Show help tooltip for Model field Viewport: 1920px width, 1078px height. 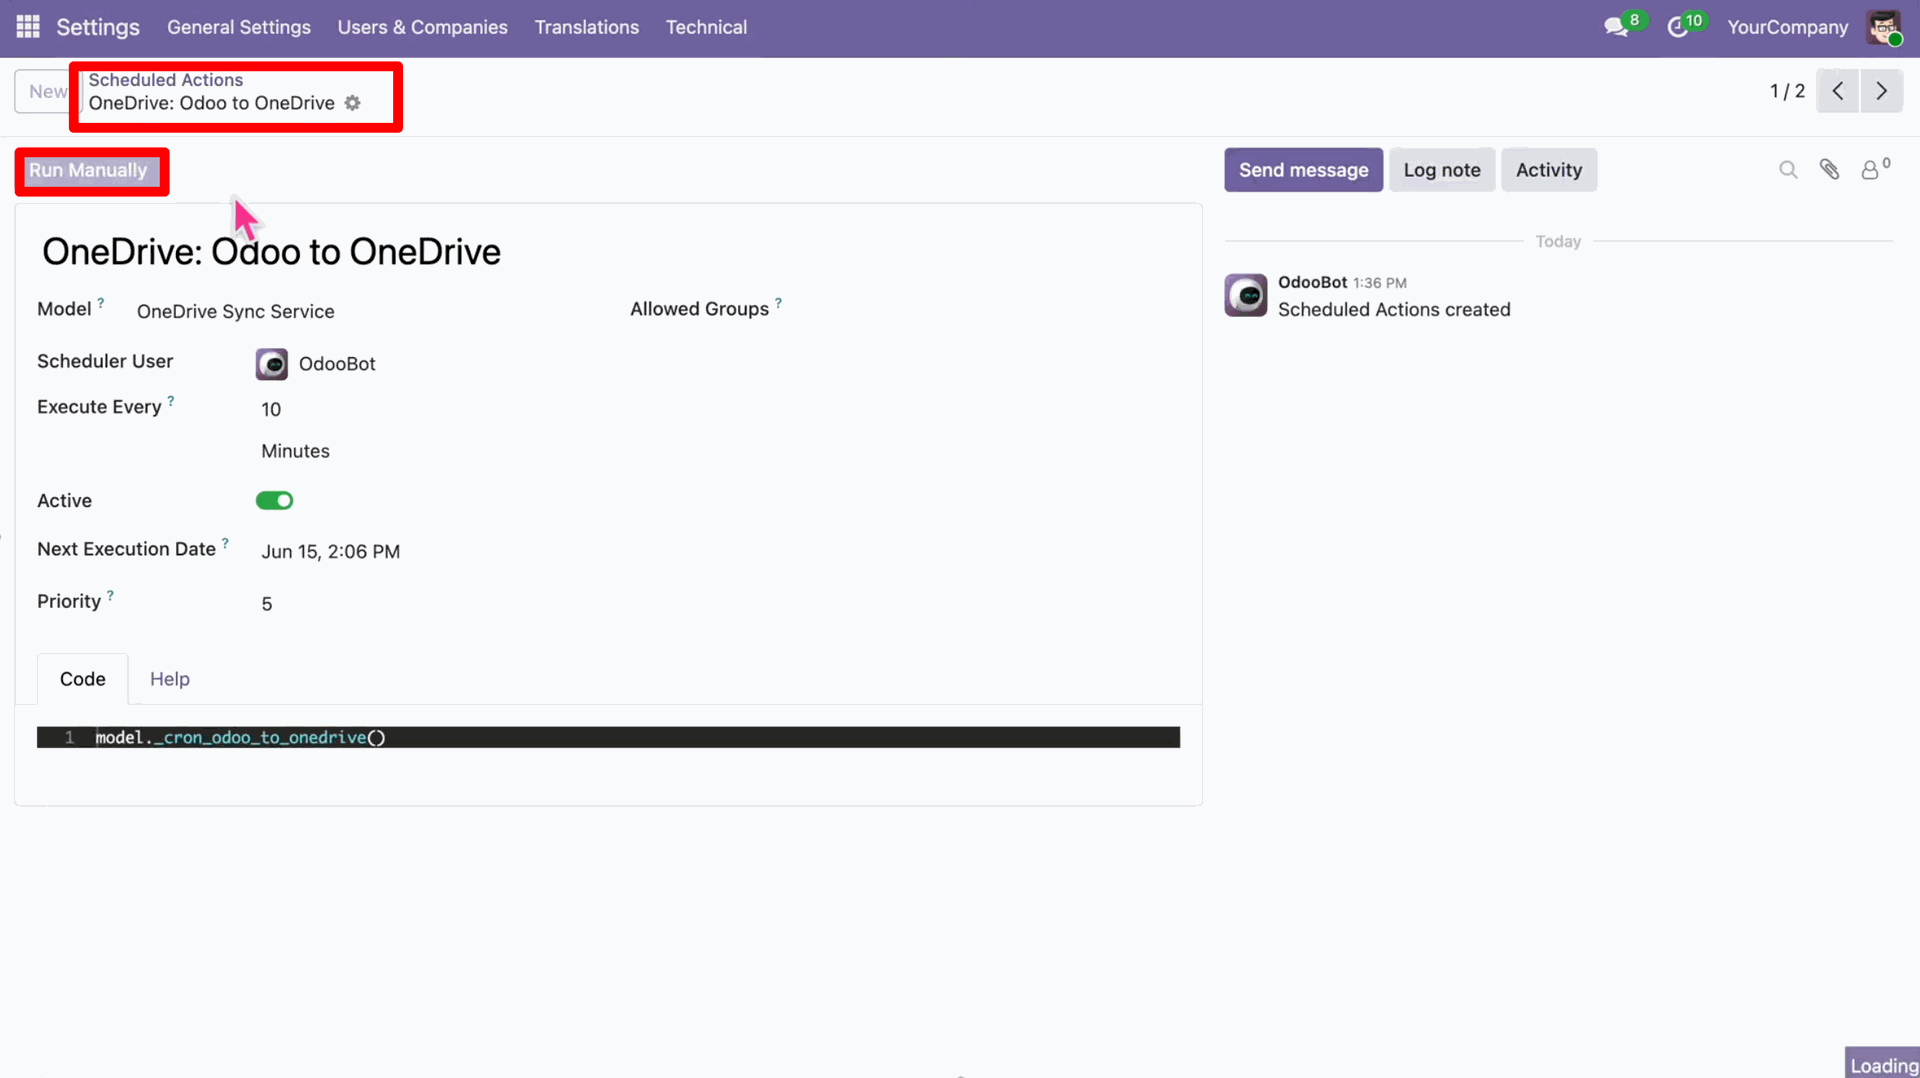[x=101, y=302]
